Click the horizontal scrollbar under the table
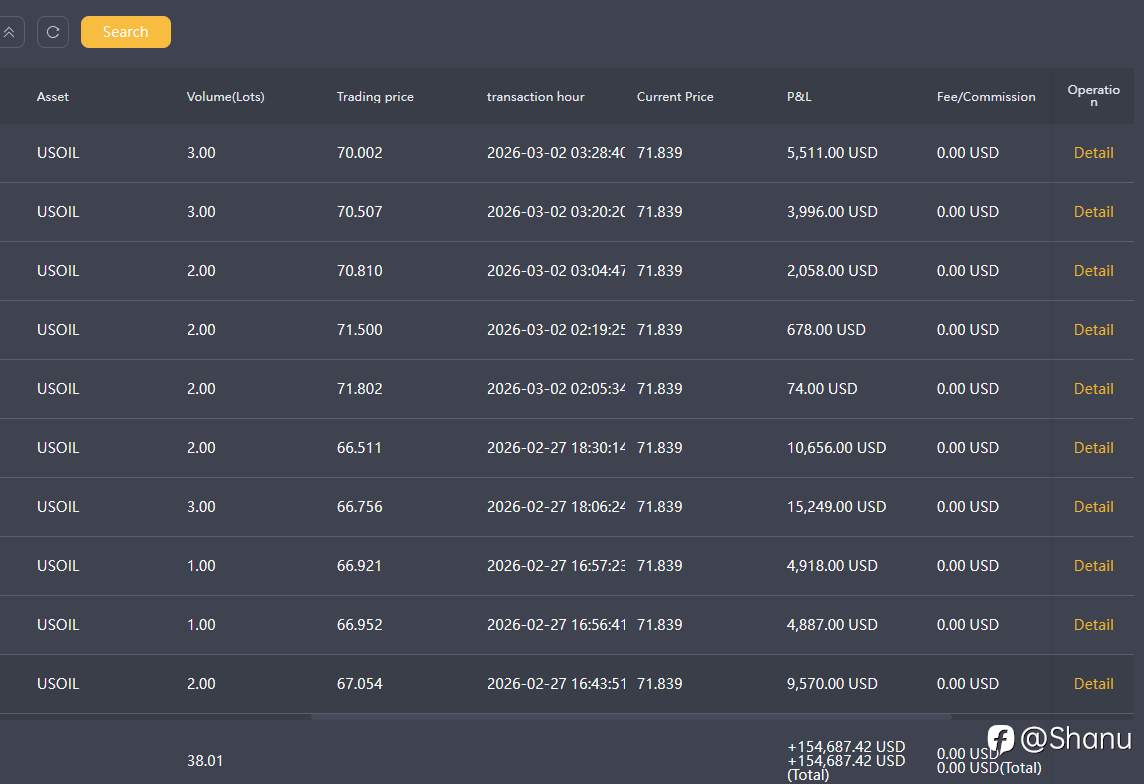Image resolution: width=1144 pixels, height=784 pixels. tap(630, 717)
